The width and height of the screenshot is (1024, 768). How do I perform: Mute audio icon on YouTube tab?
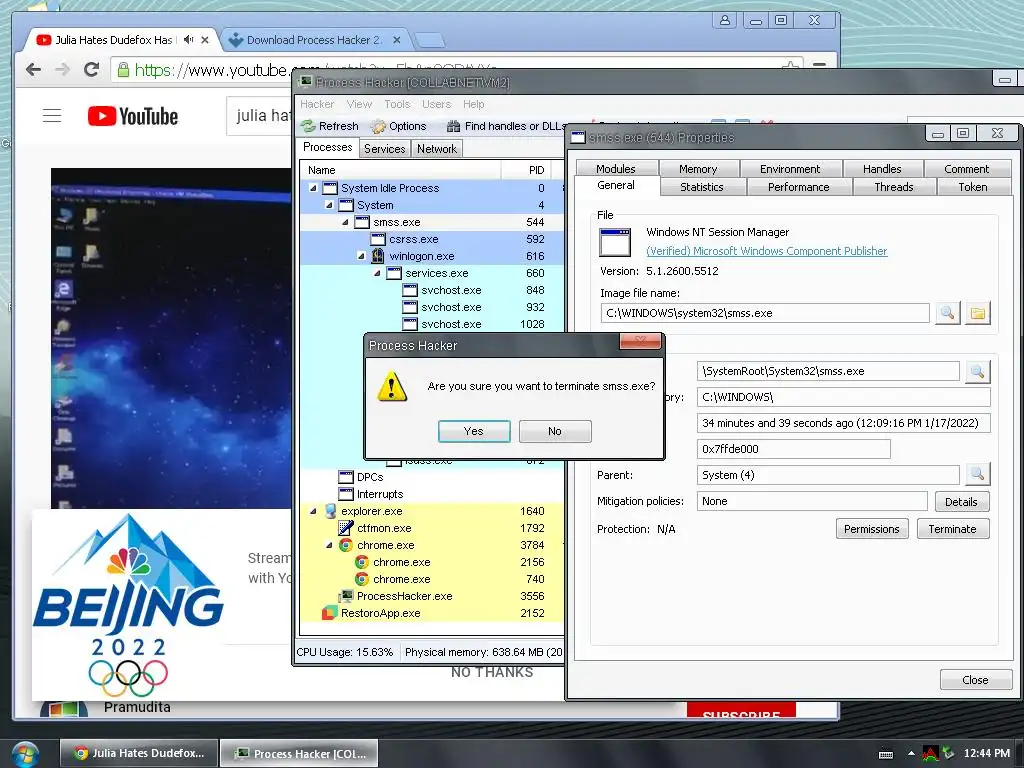[189, 40]
